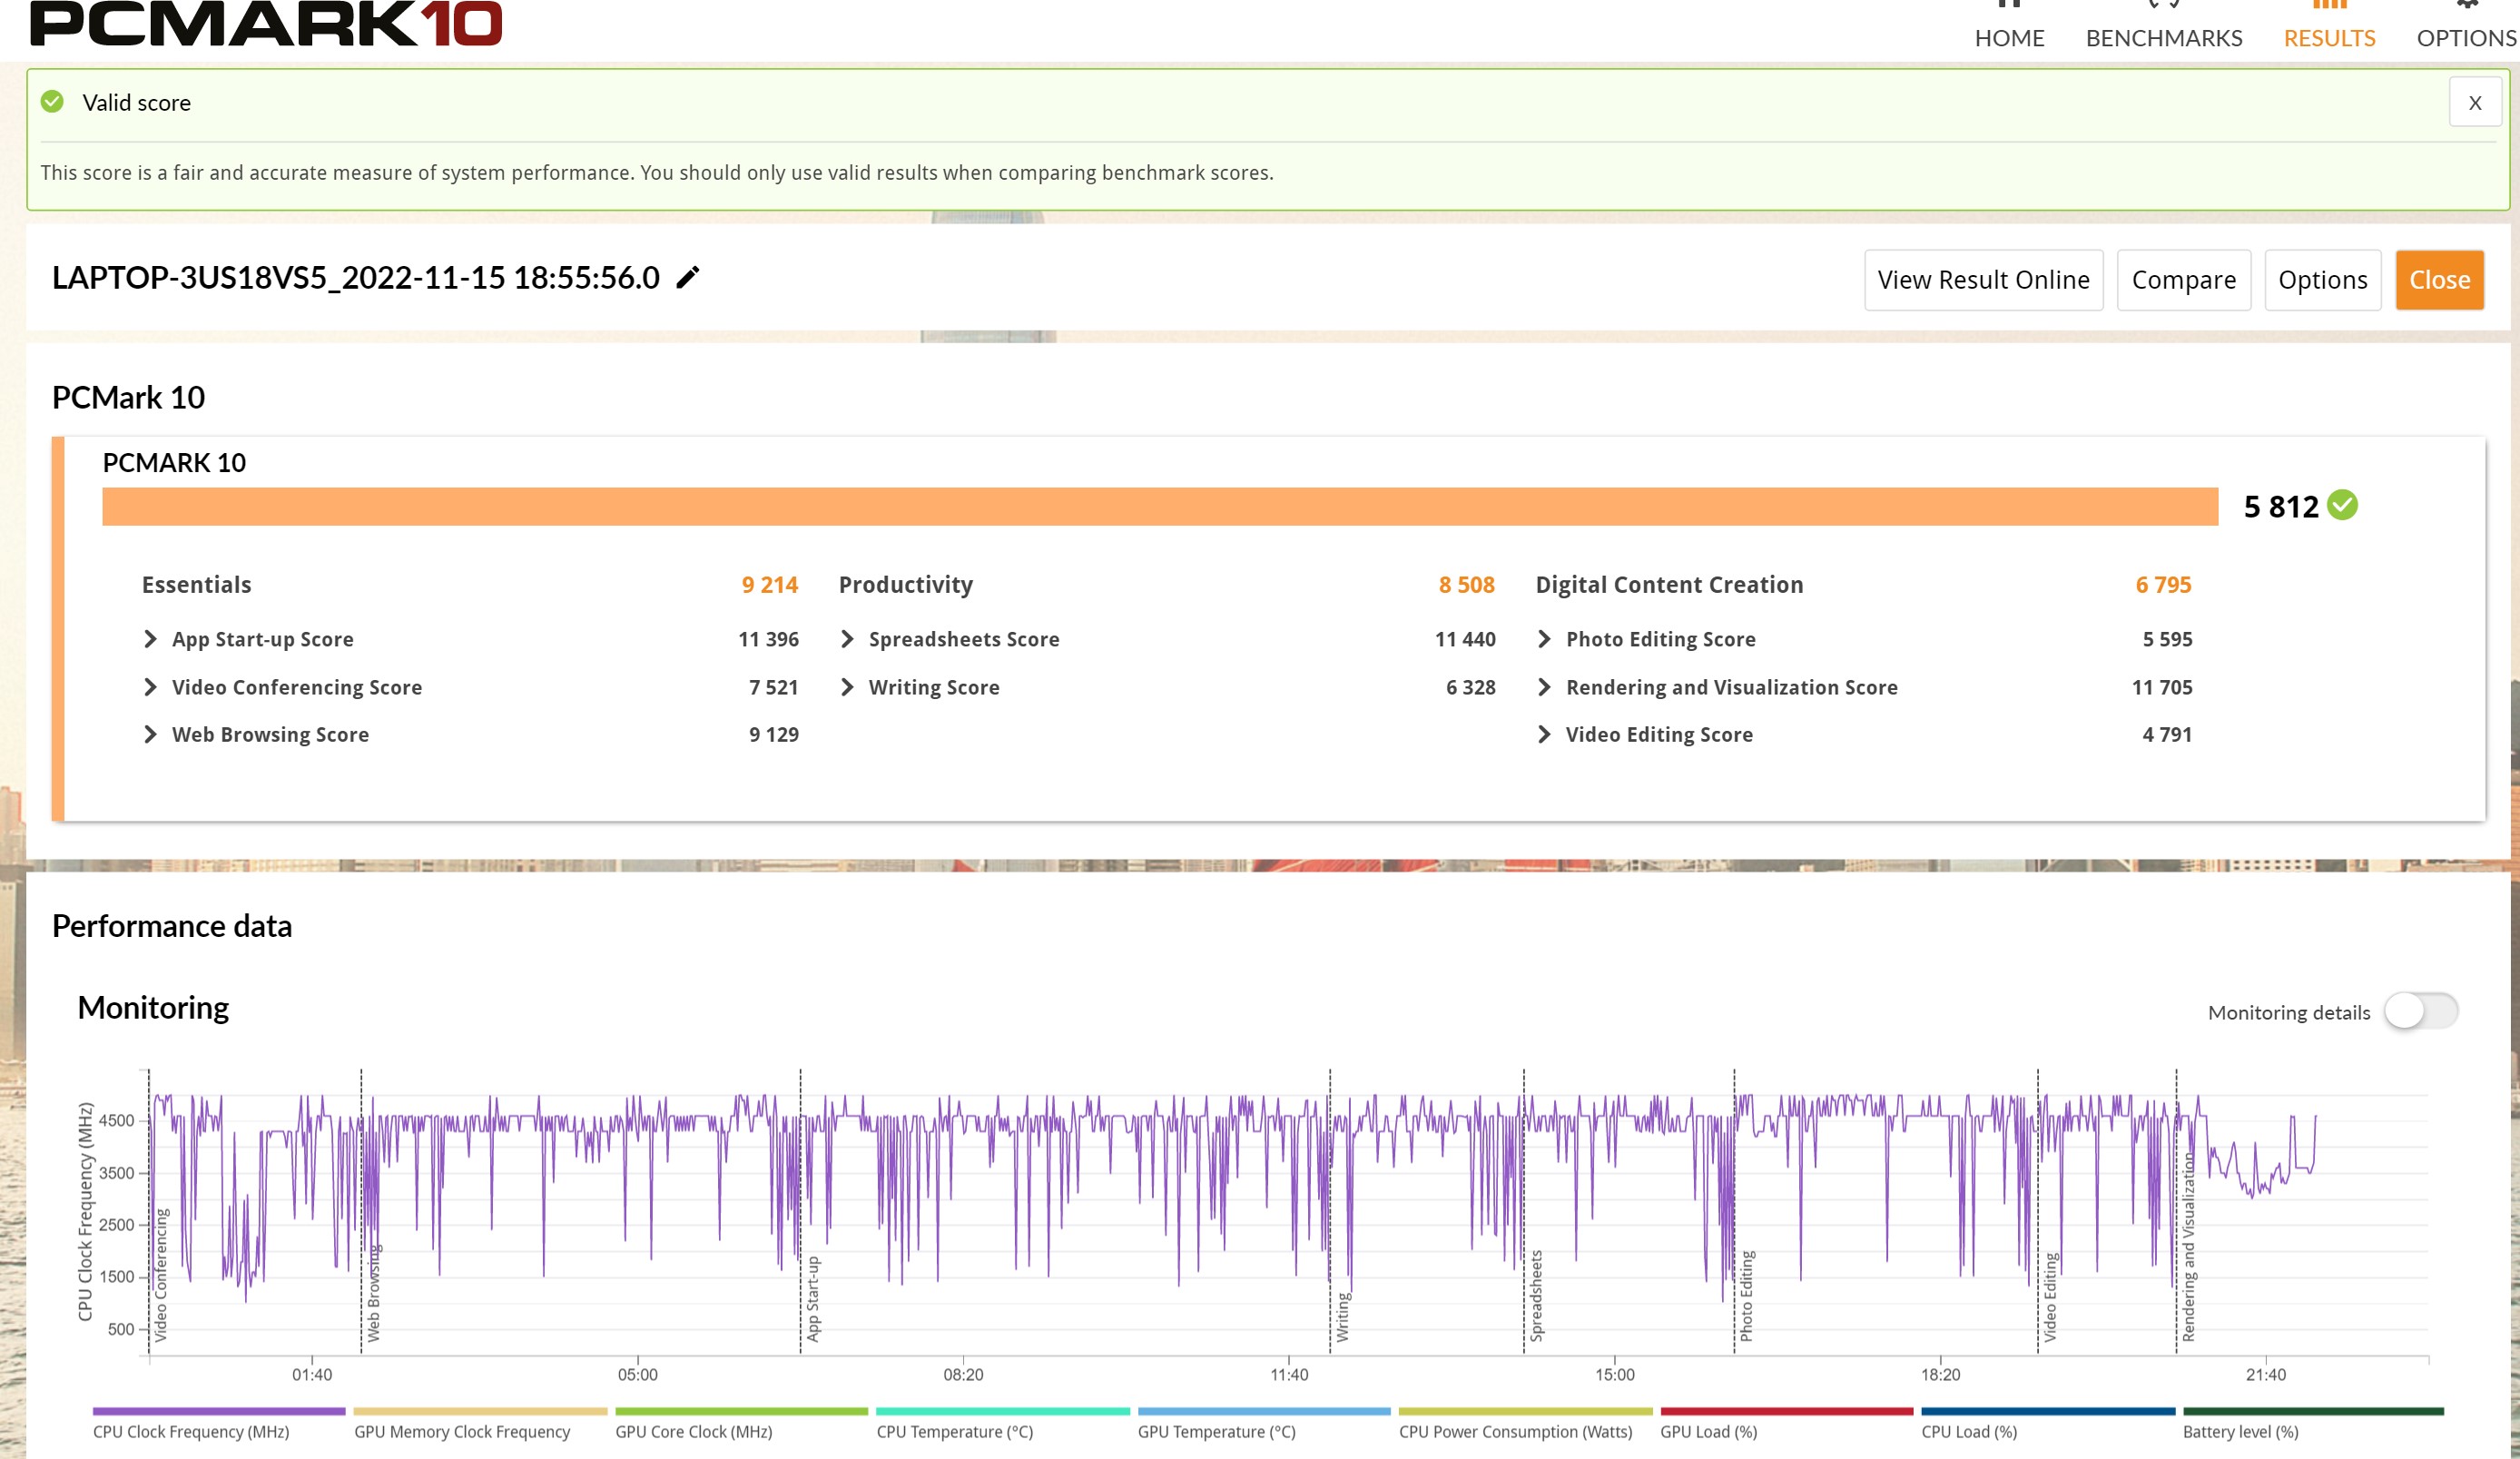Click the green valid score checkmark icon

click(52, 102)
